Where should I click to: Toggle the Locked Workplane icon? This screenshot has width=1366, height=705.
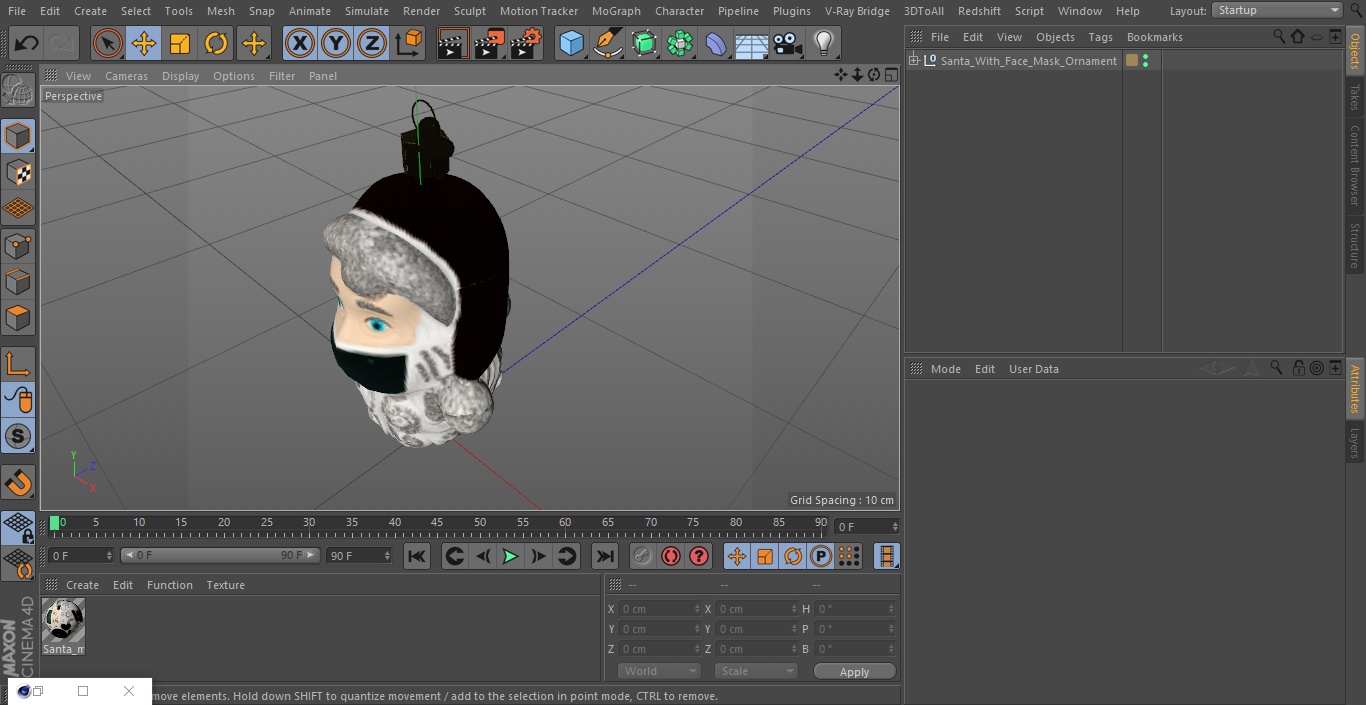pos(18,527)
